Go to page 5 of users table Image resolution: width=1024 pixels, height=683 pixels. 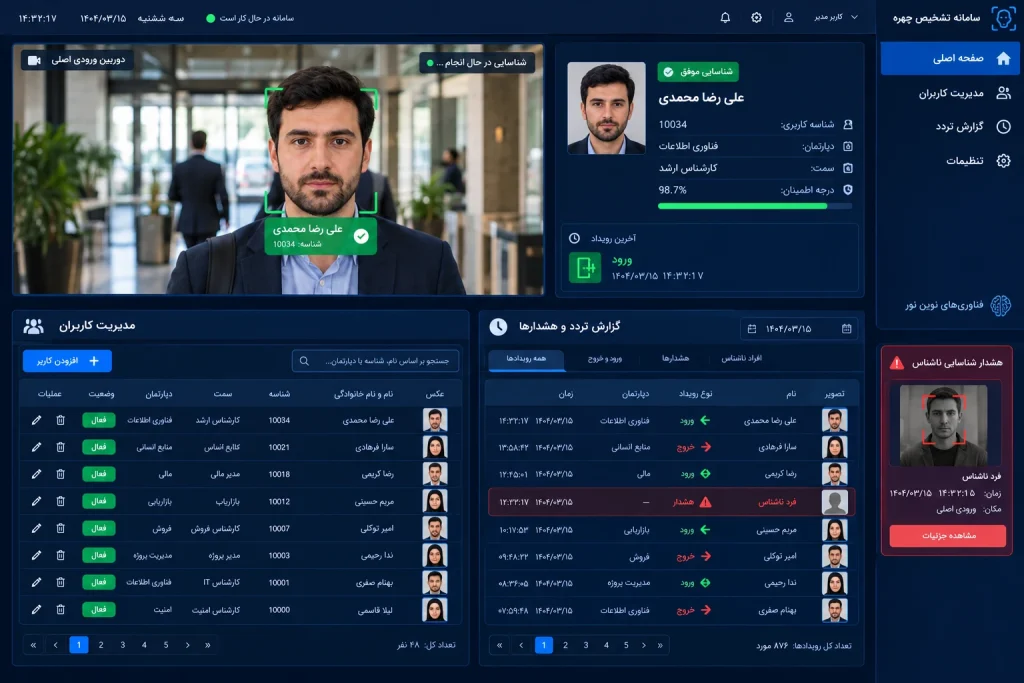coord(166,645)
